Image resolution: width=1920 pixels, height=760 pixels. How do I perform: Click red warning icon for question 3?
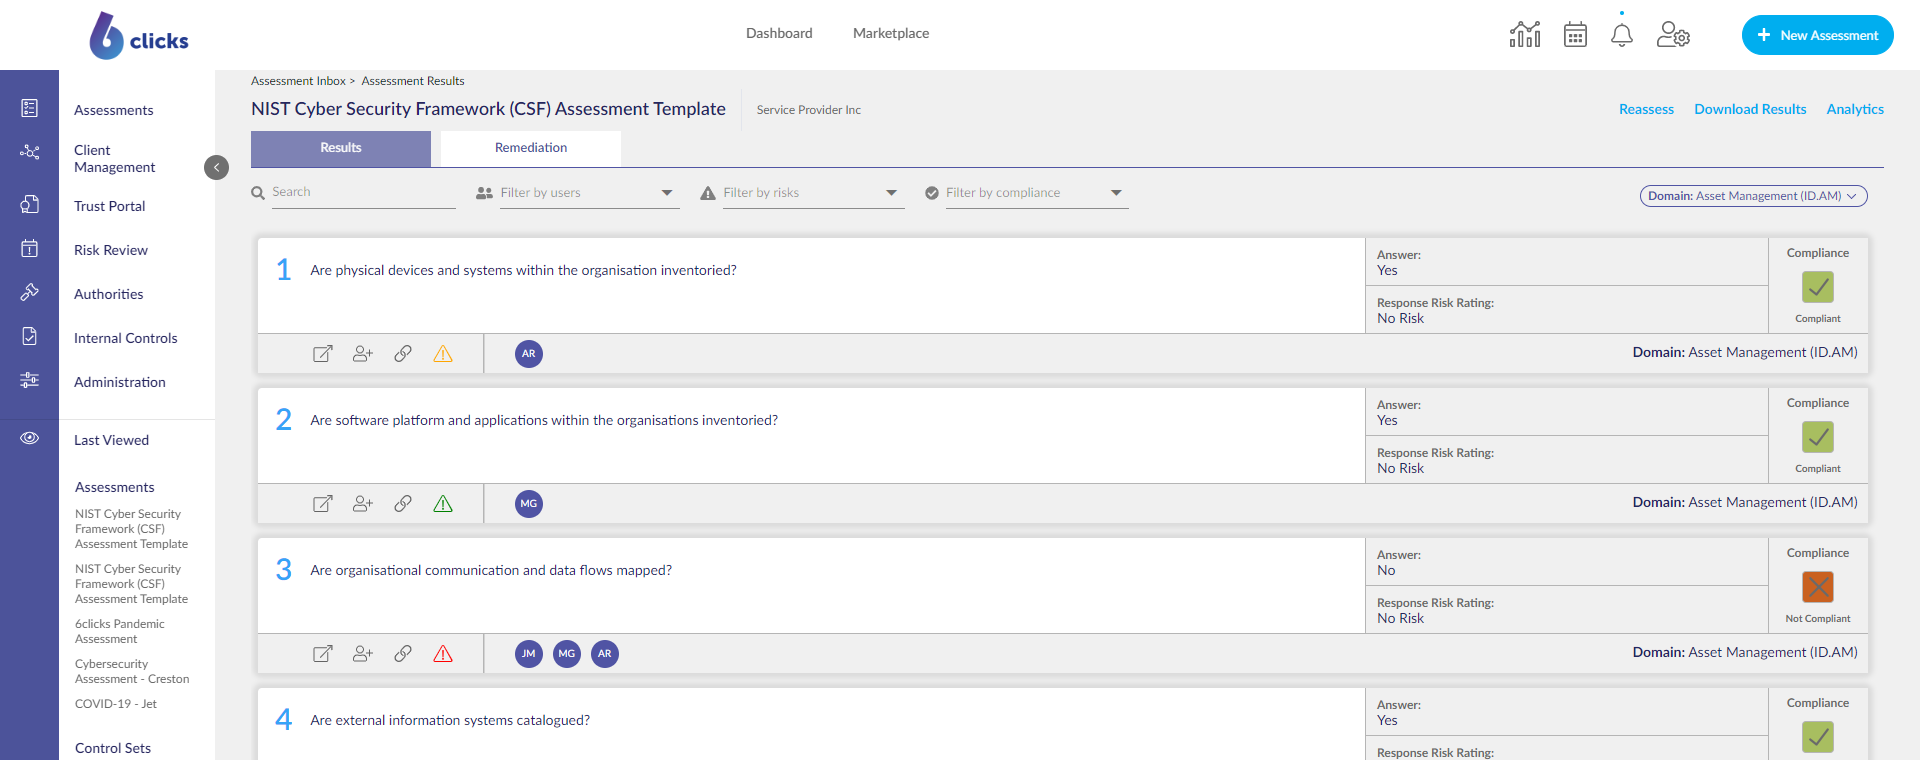point(443,654)
